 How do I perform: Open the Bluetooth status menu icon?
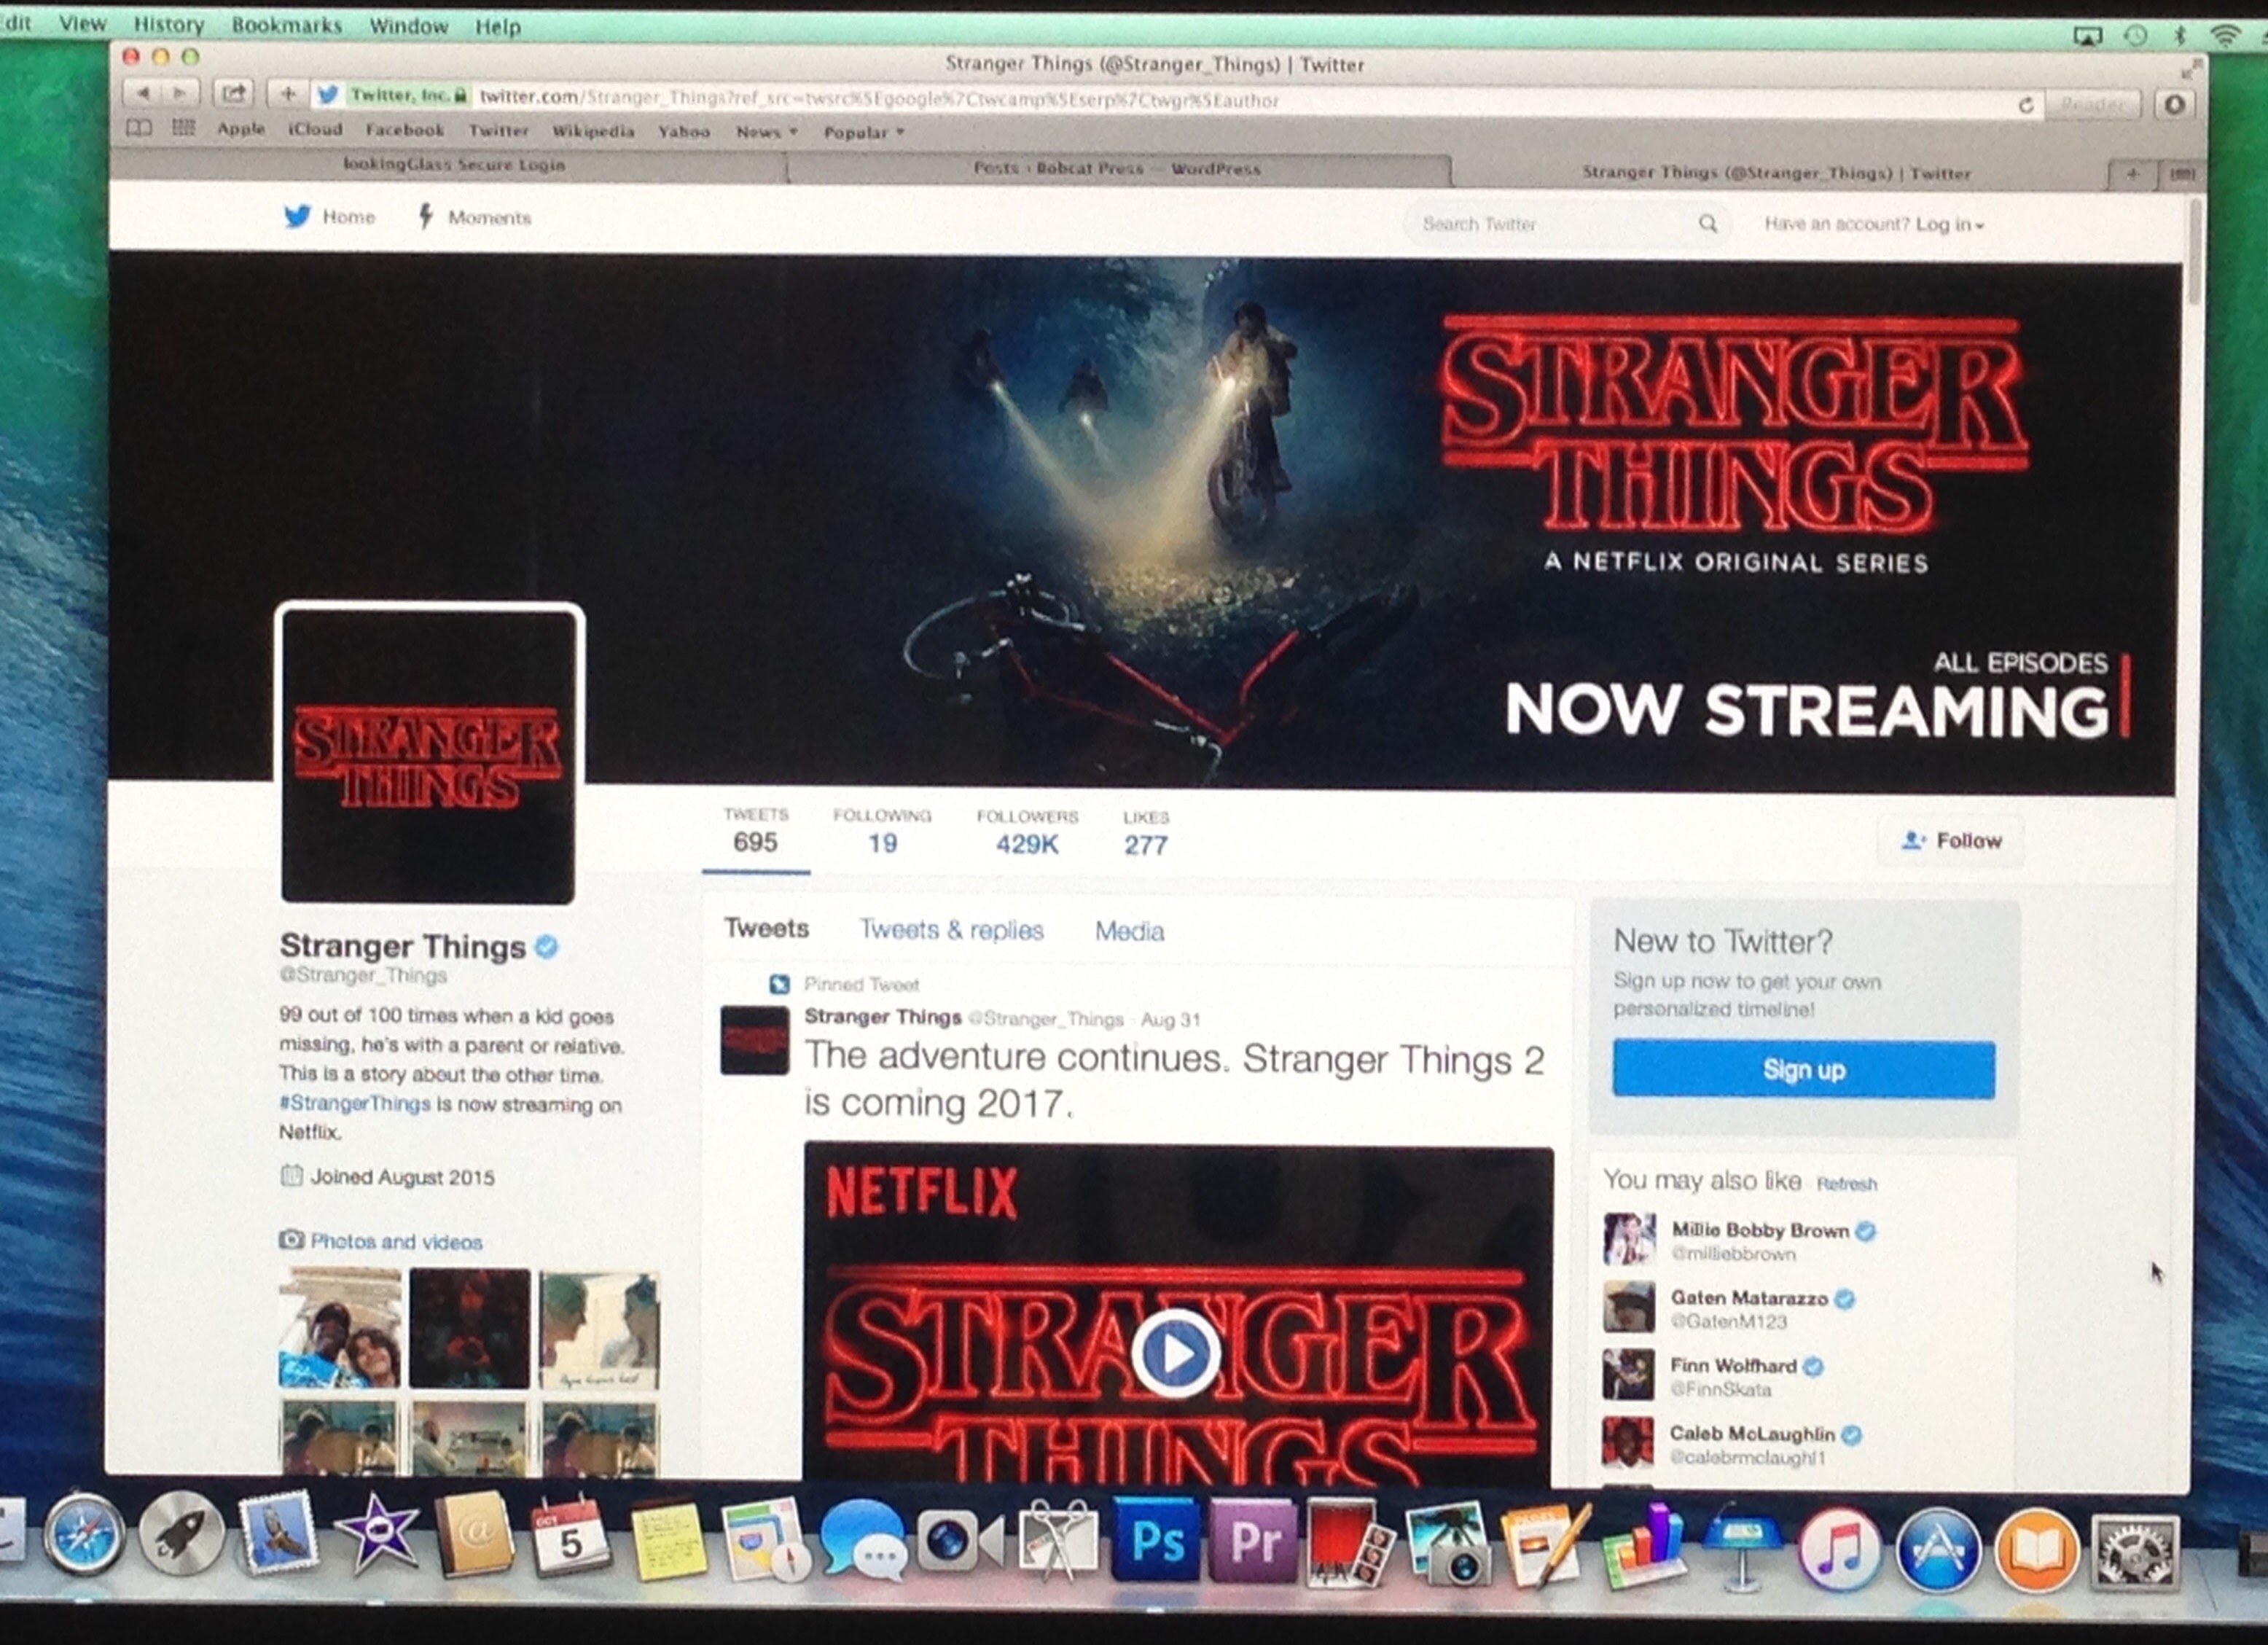(x=2180, y=36)
